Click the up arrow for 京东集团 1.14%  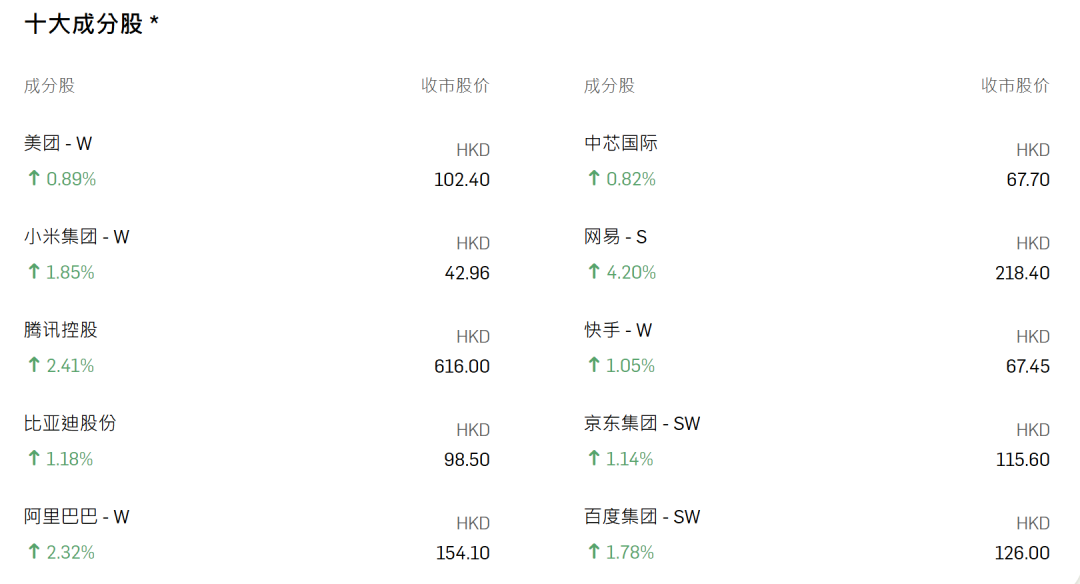594,459
